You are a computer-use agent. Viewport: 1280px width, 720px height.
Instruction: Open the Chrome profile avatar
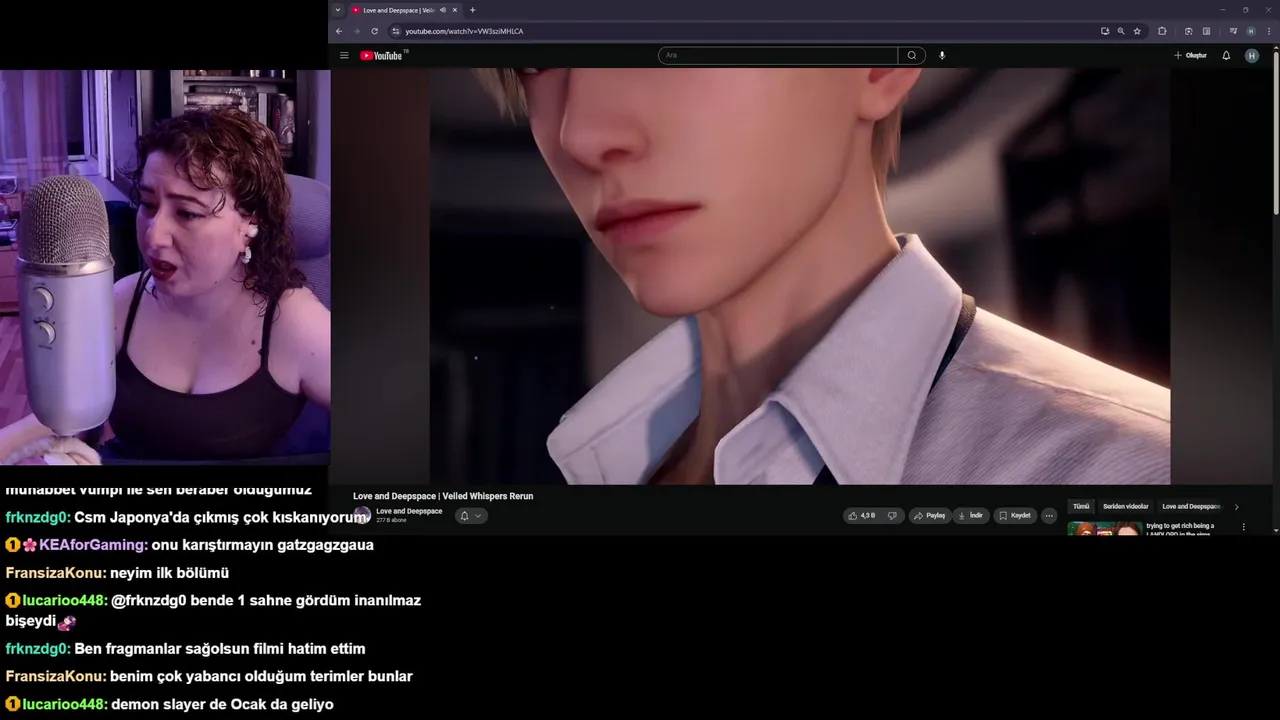(1251, 31)
